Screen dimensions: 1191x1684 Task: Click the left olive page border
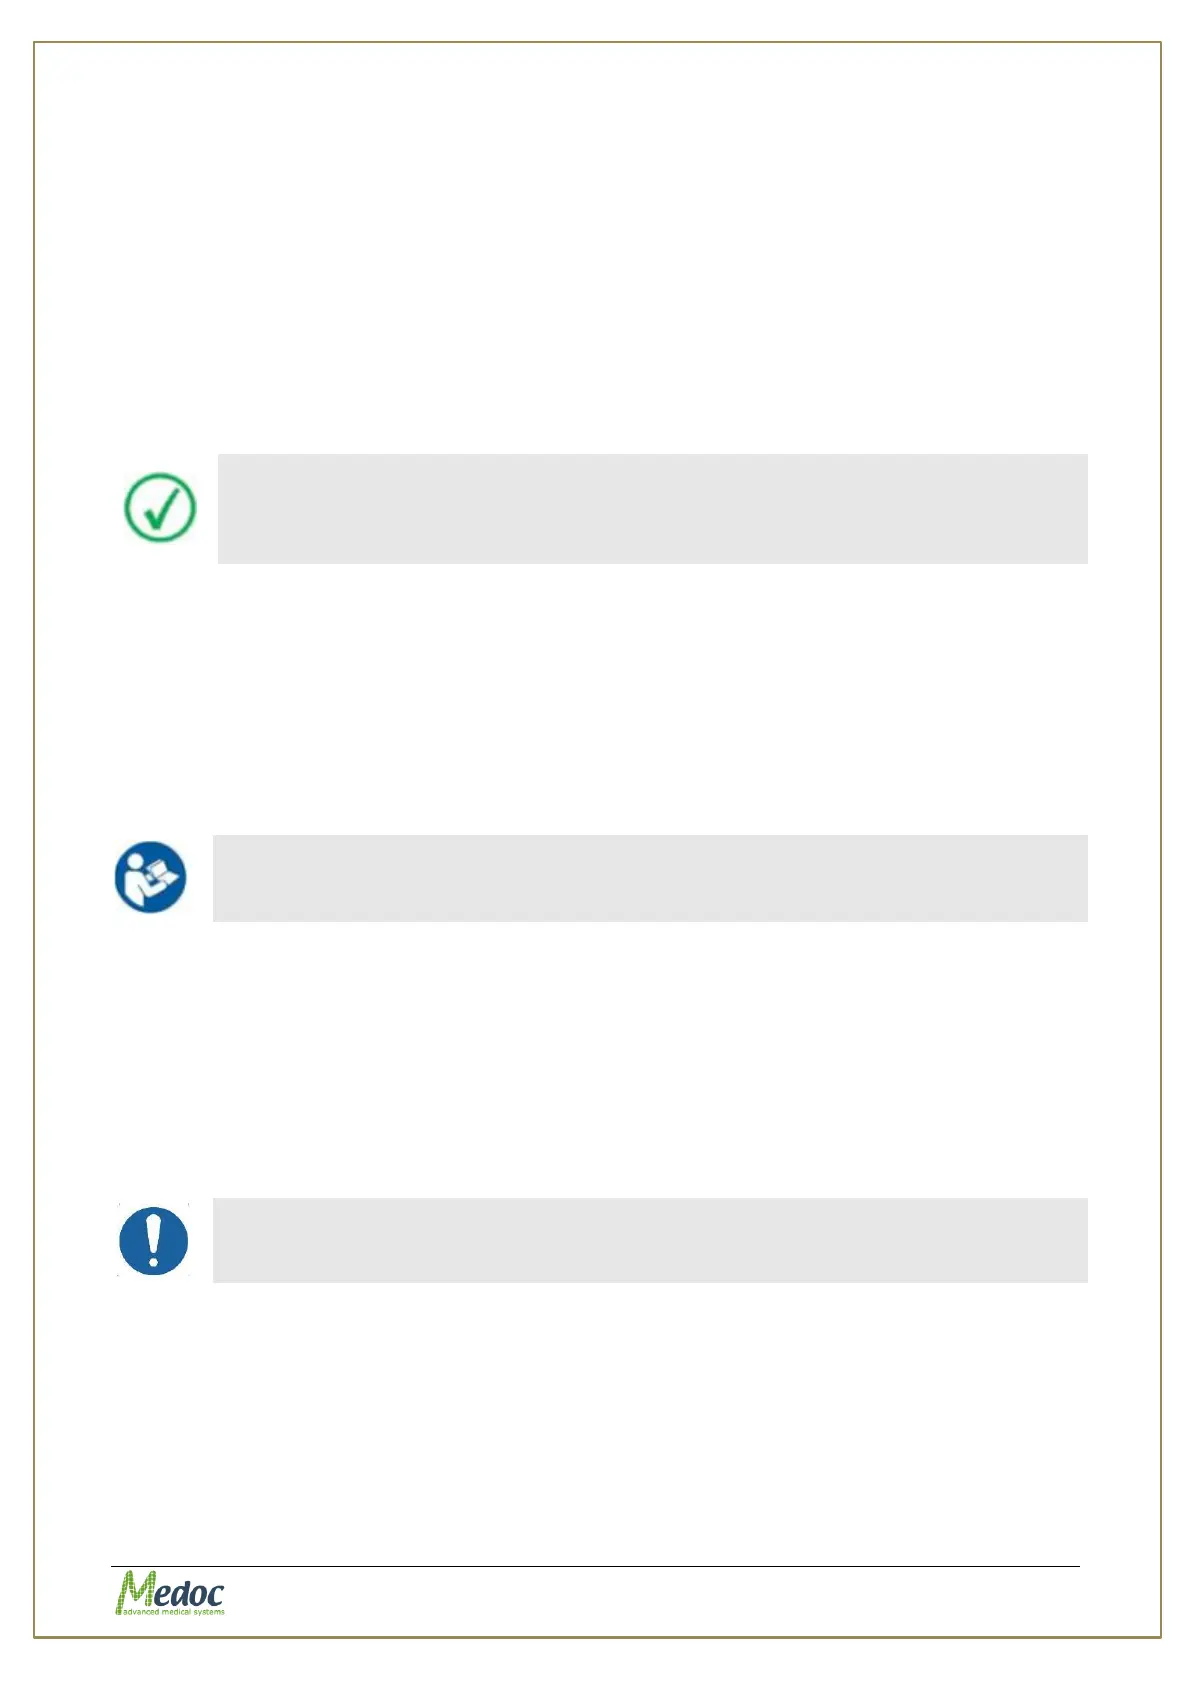point(34,839)
